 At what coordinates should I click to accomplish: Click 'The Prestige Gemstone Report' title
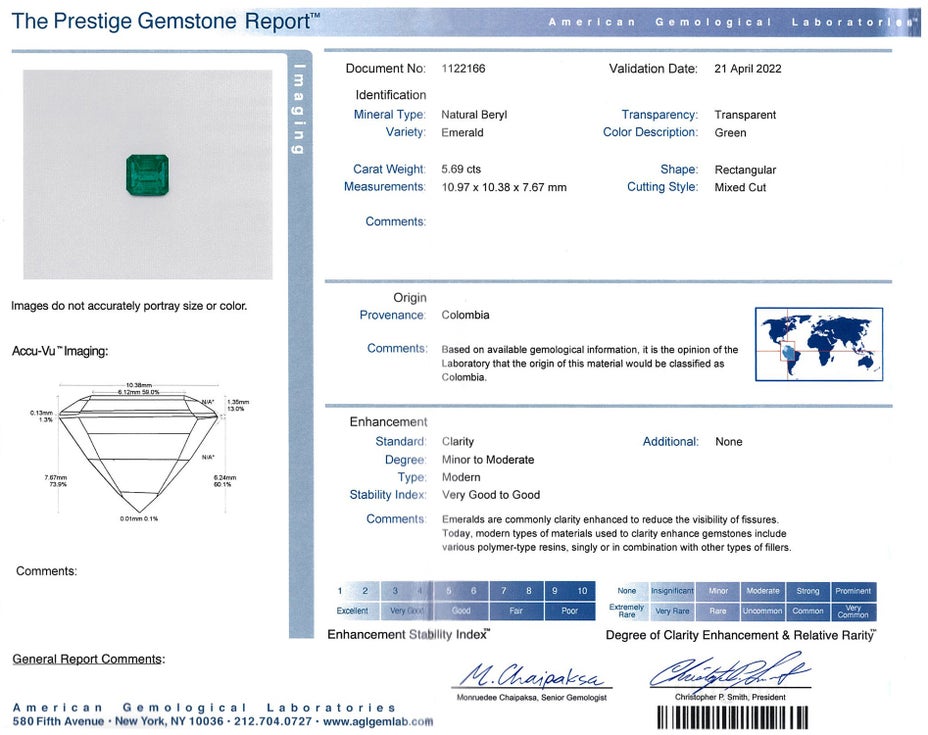pyautogui.click(x=165, y=21)
